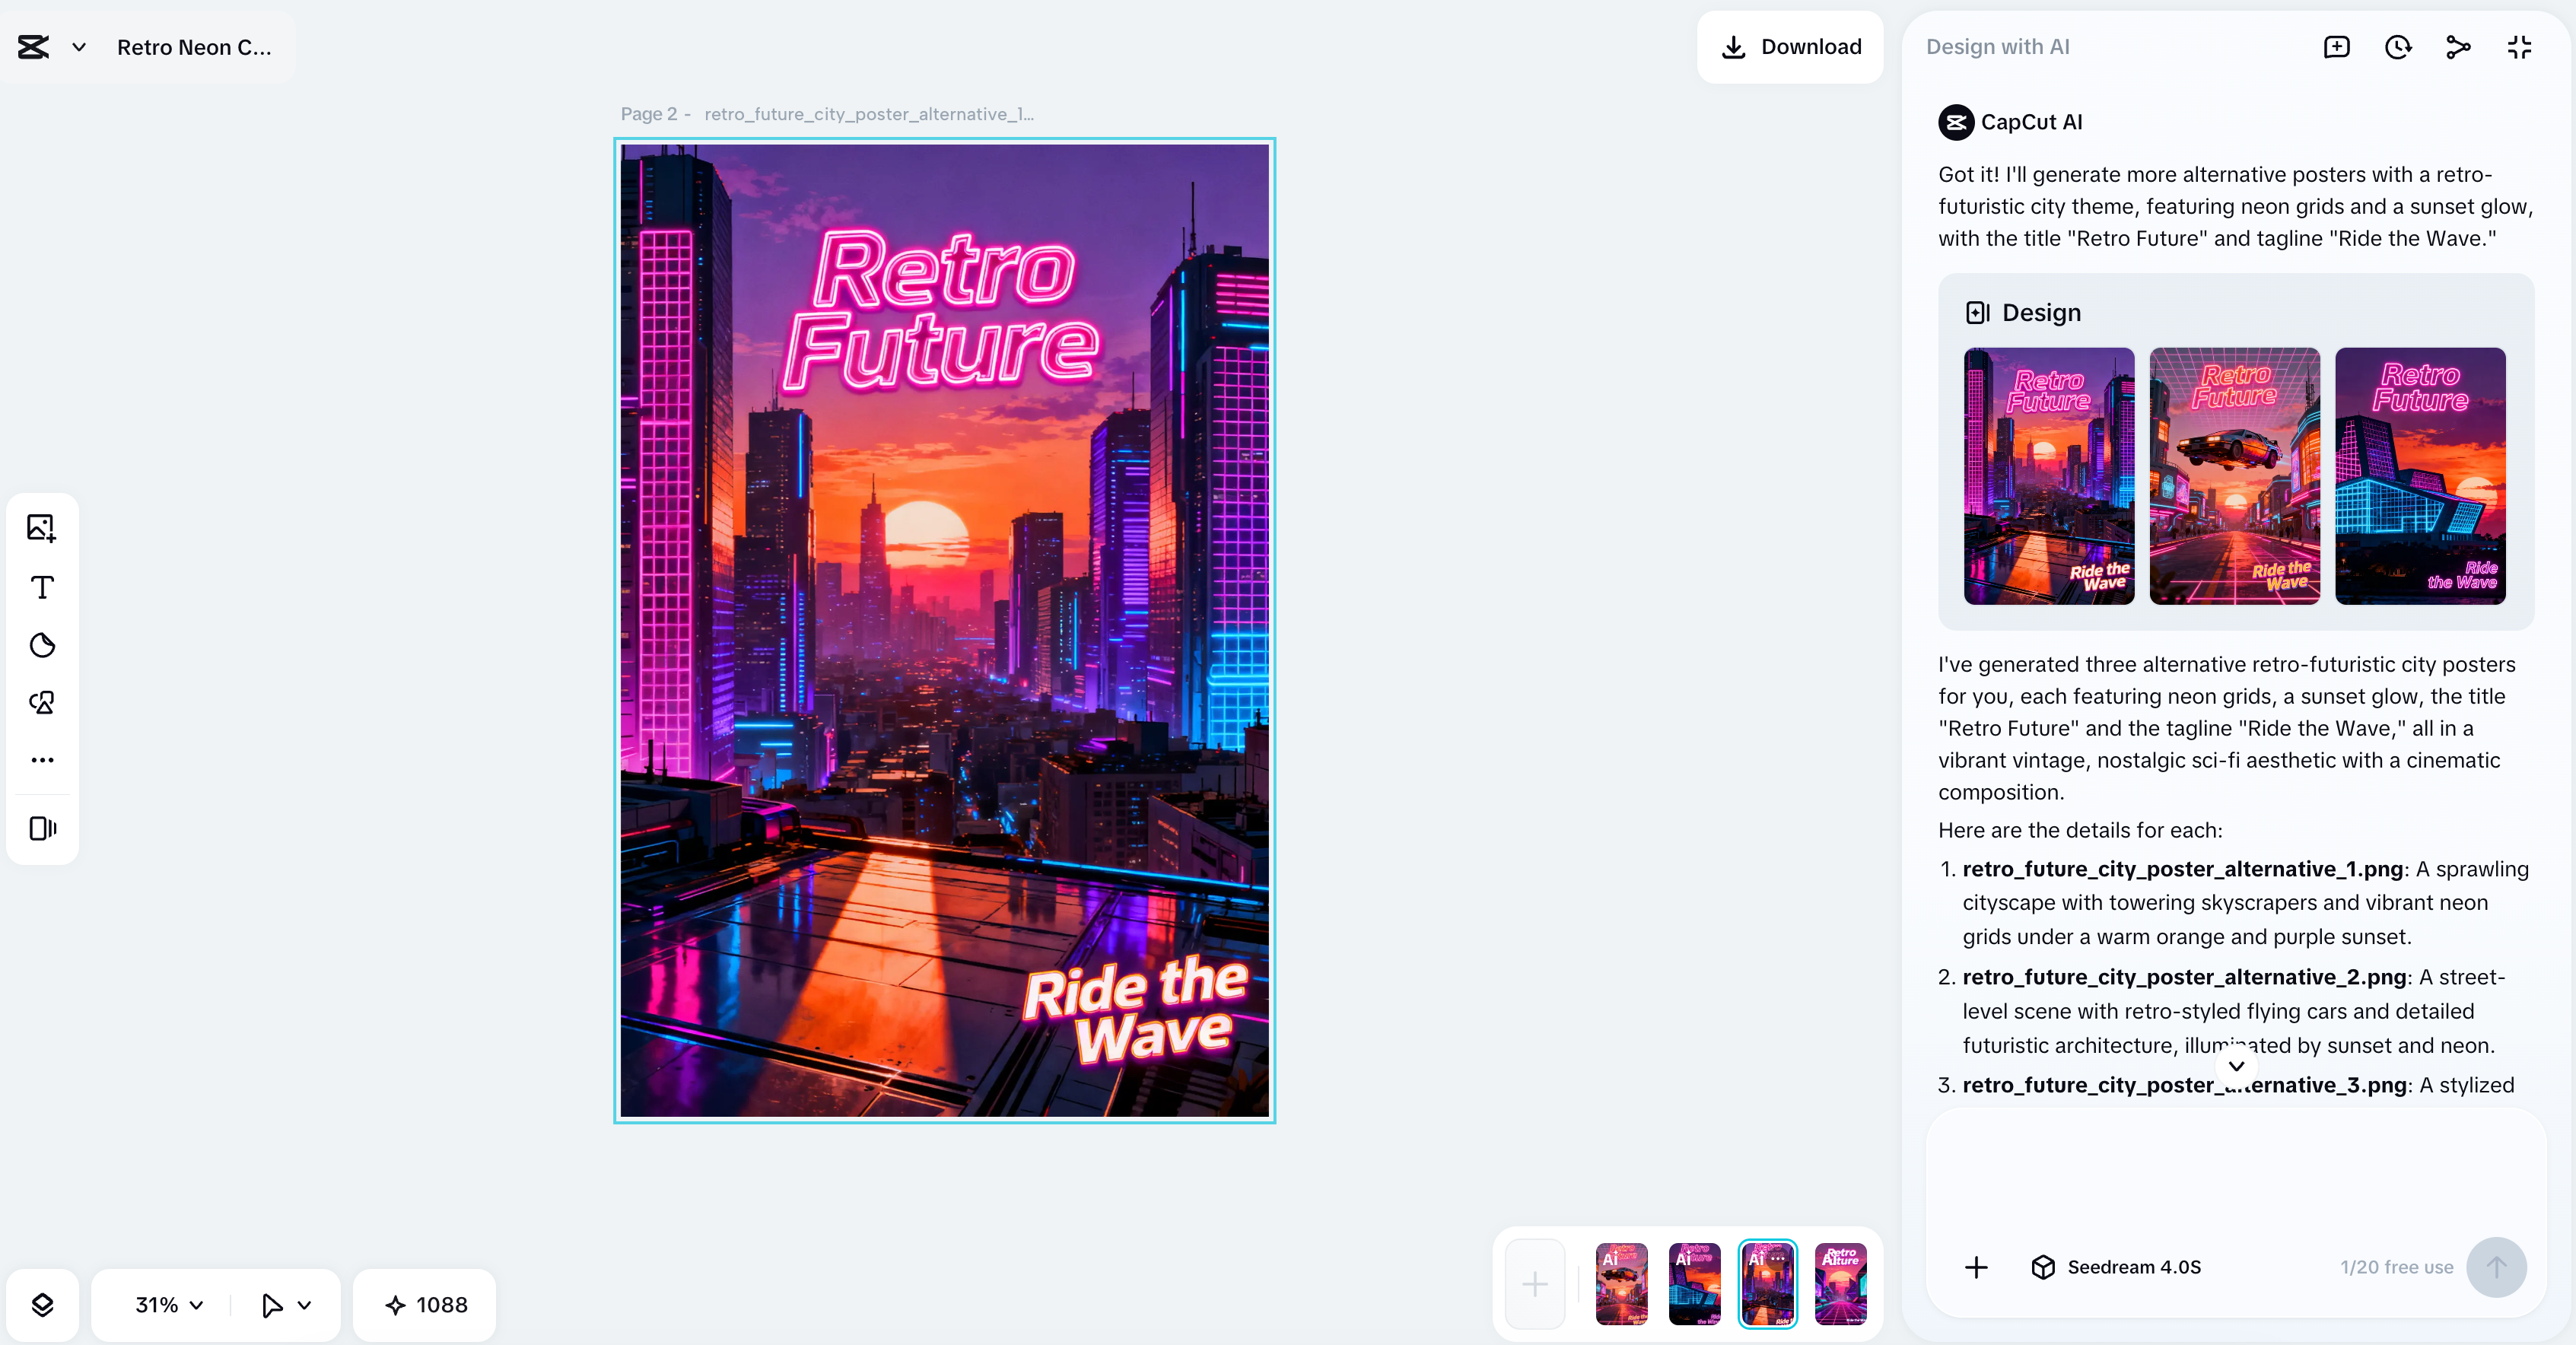2576x1345 pixels.
Task: Open the page resize tool
Action: (42, 828)
